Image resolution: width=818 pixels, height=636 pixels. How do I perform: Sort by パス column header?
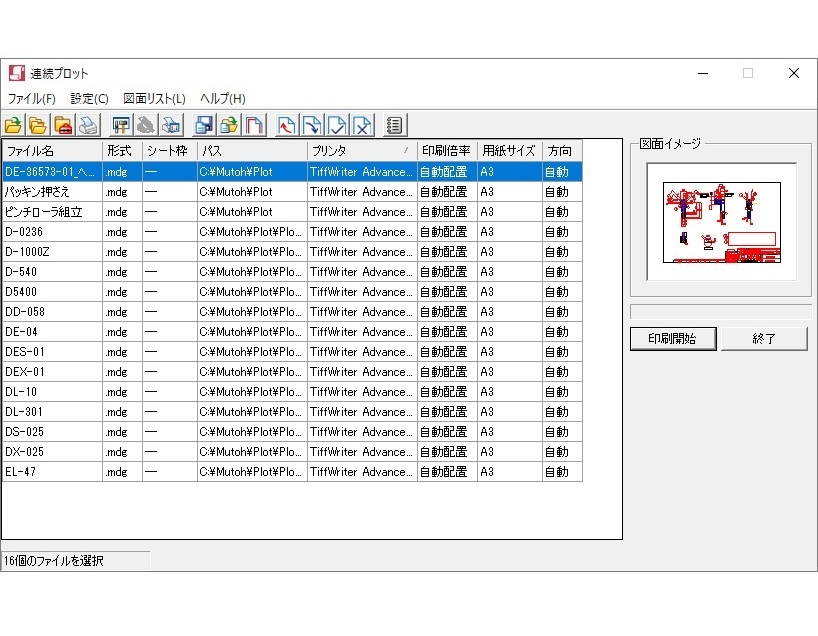coord(252,151)
